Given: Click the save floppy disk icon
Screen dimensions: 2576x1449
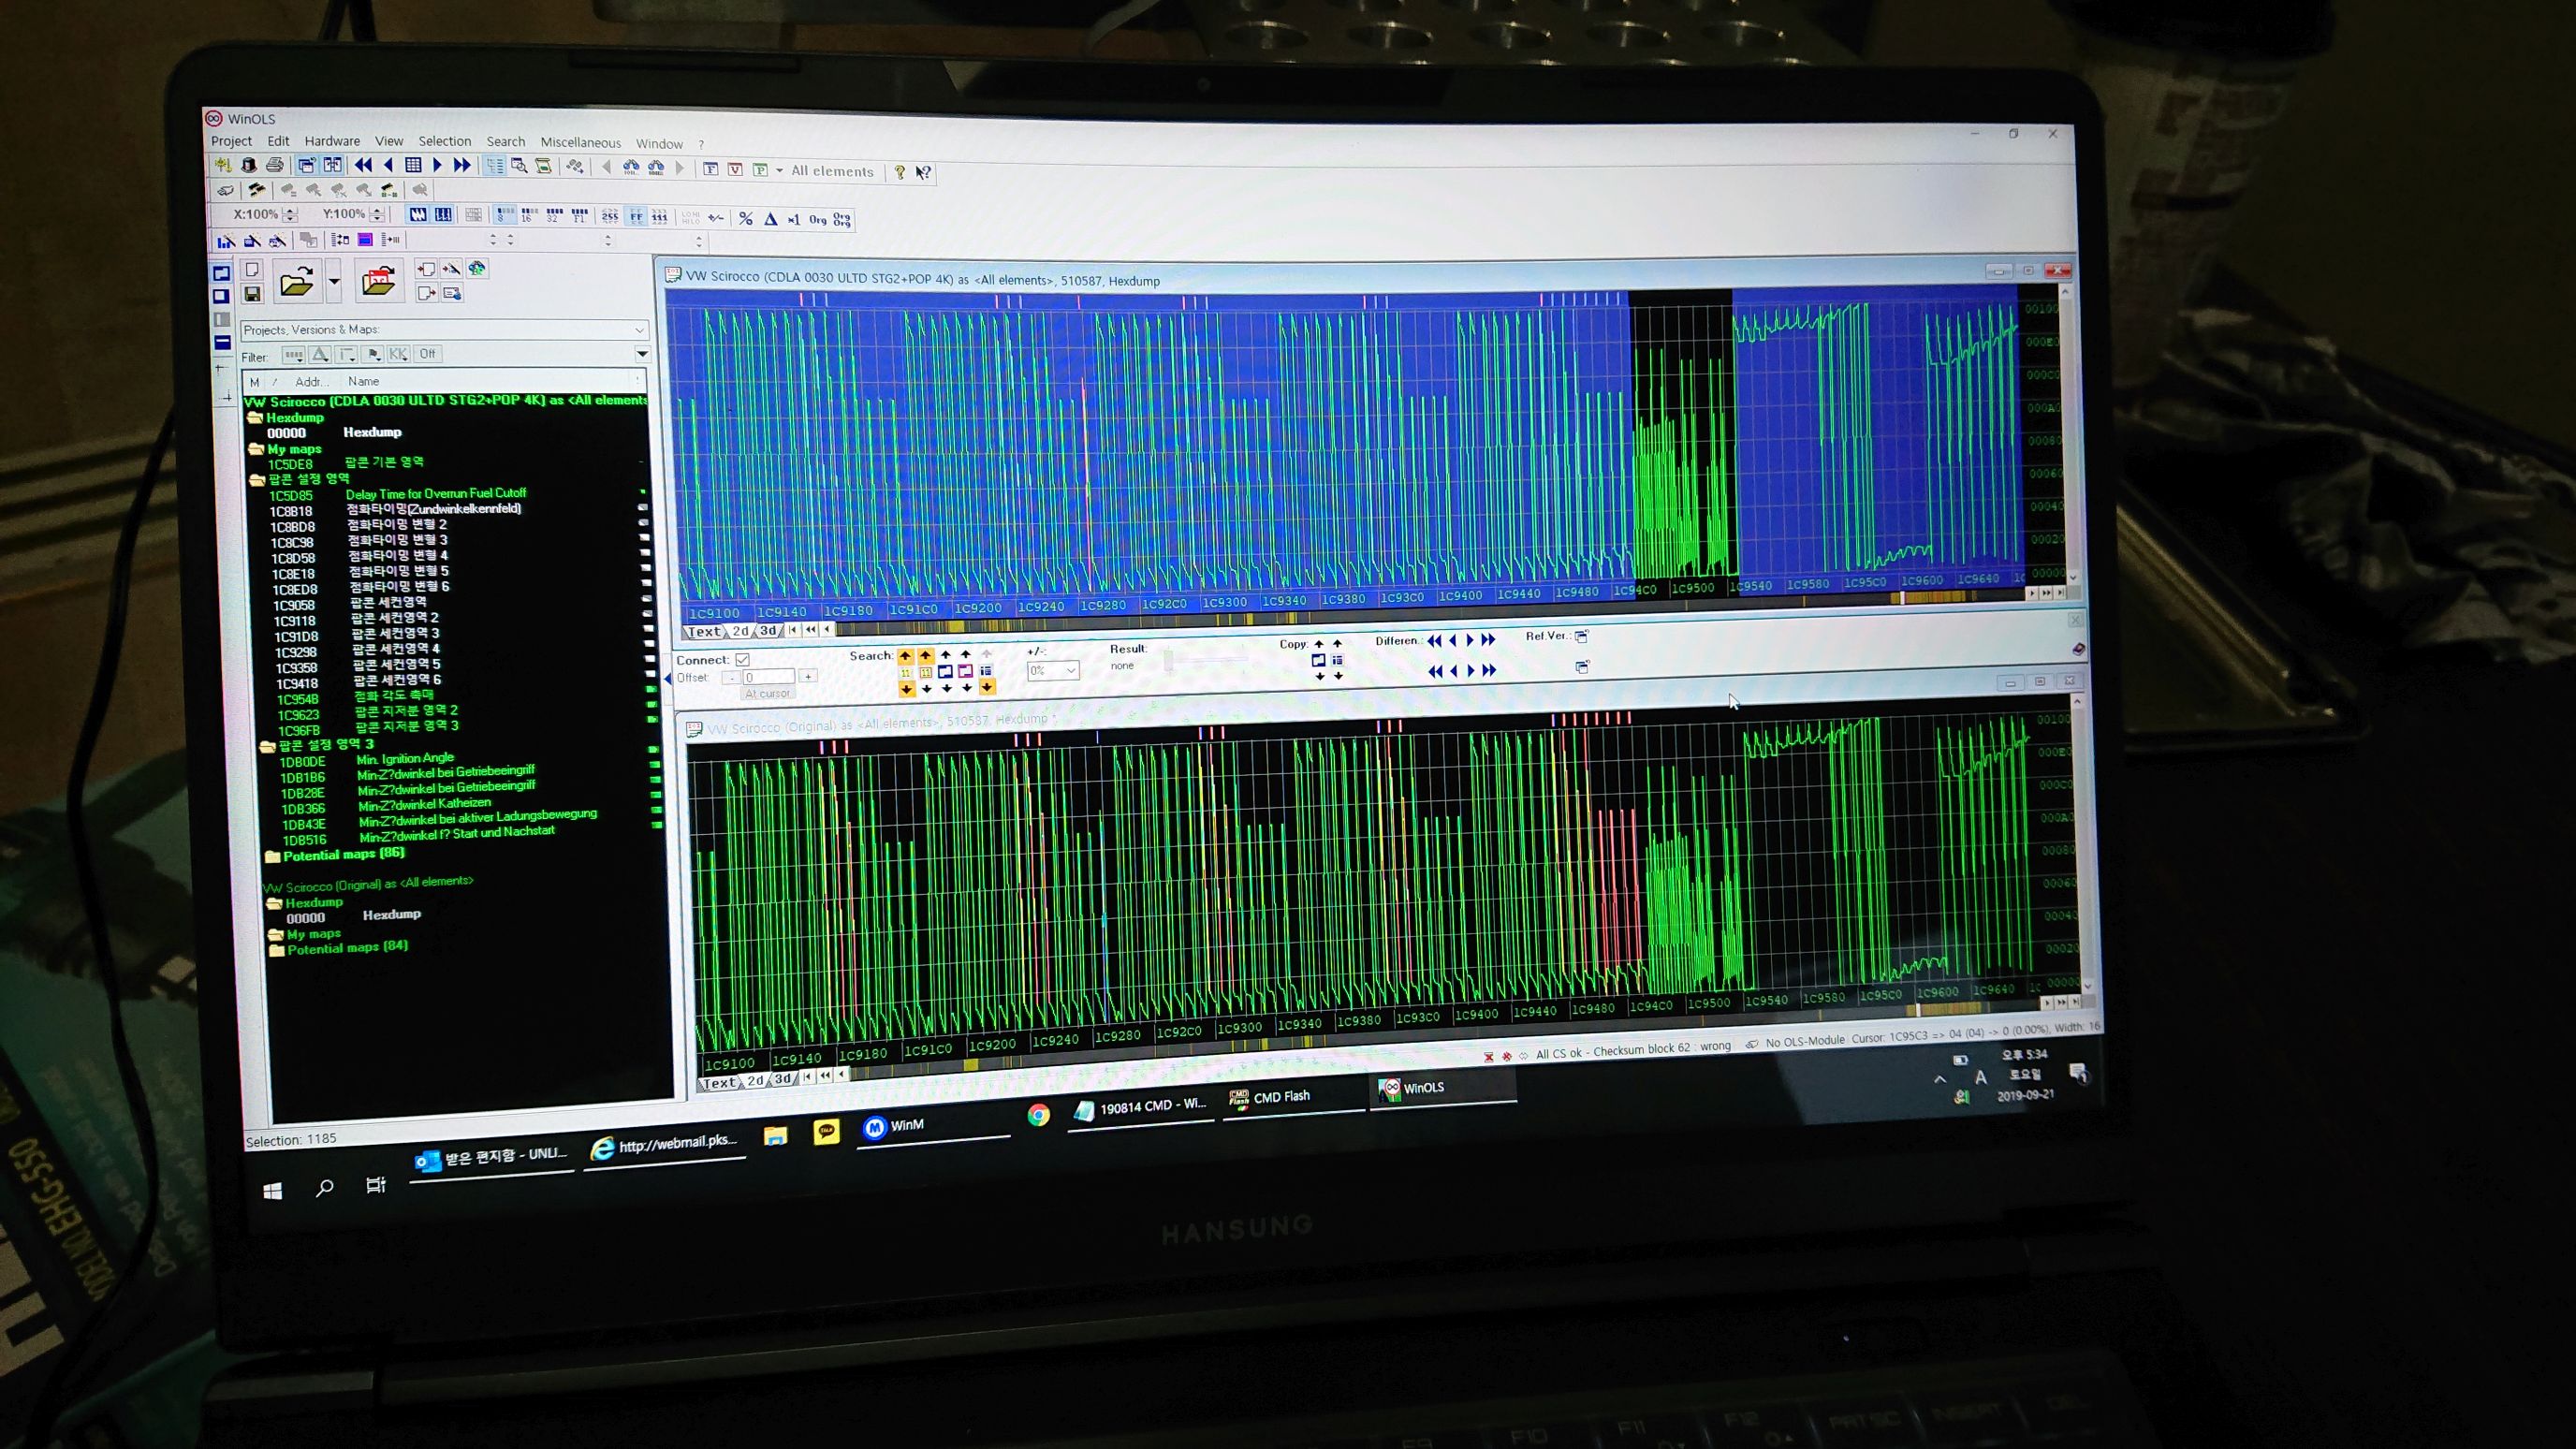Looking at the screenshot, I should pos(252,294).
